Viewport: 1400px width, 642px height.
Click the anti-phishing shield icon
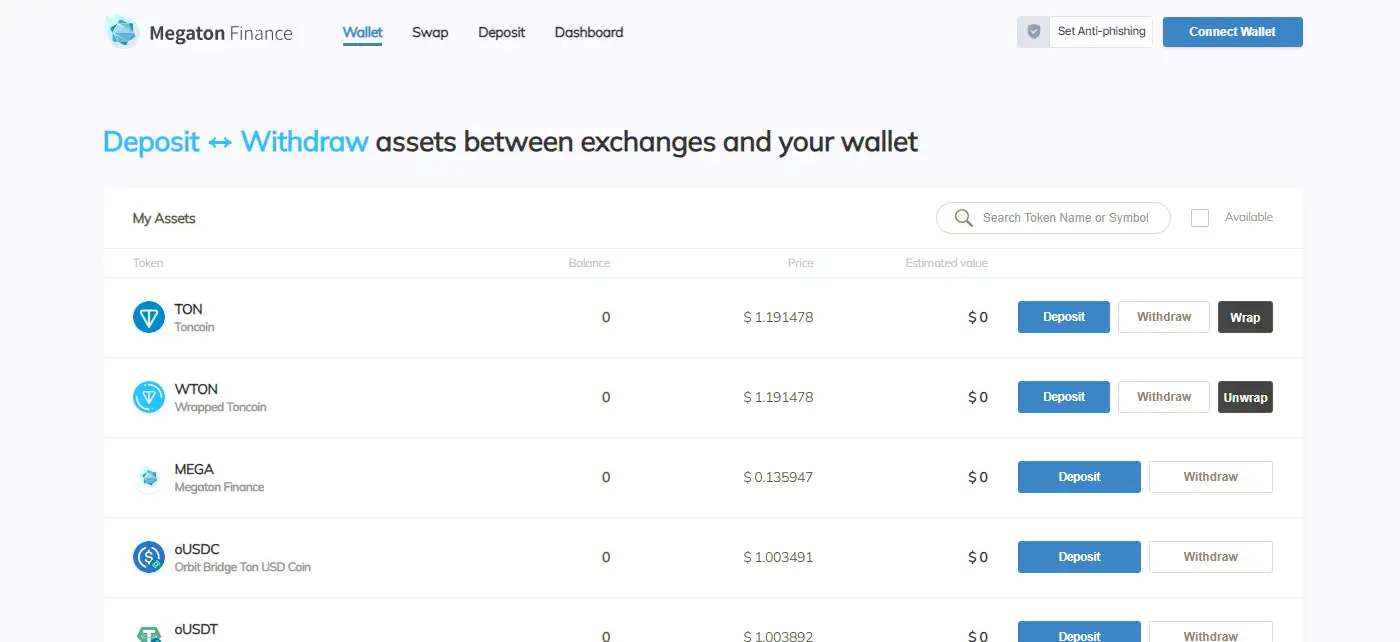coord(1034,32)
